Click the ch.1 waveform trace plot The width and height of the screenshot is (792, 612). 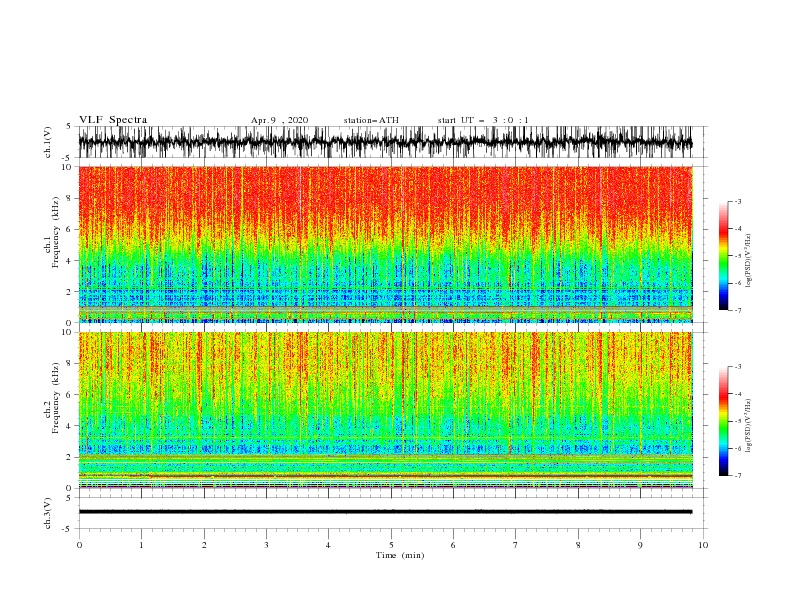[385, 142]
